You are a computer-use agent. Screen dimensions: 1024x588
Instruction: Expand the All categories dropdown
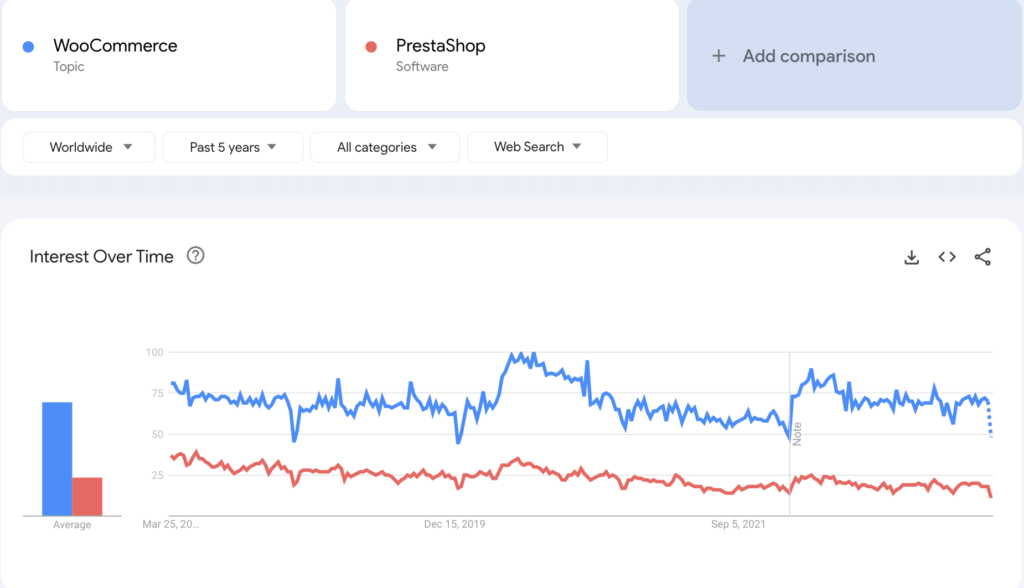coord(385,147)
